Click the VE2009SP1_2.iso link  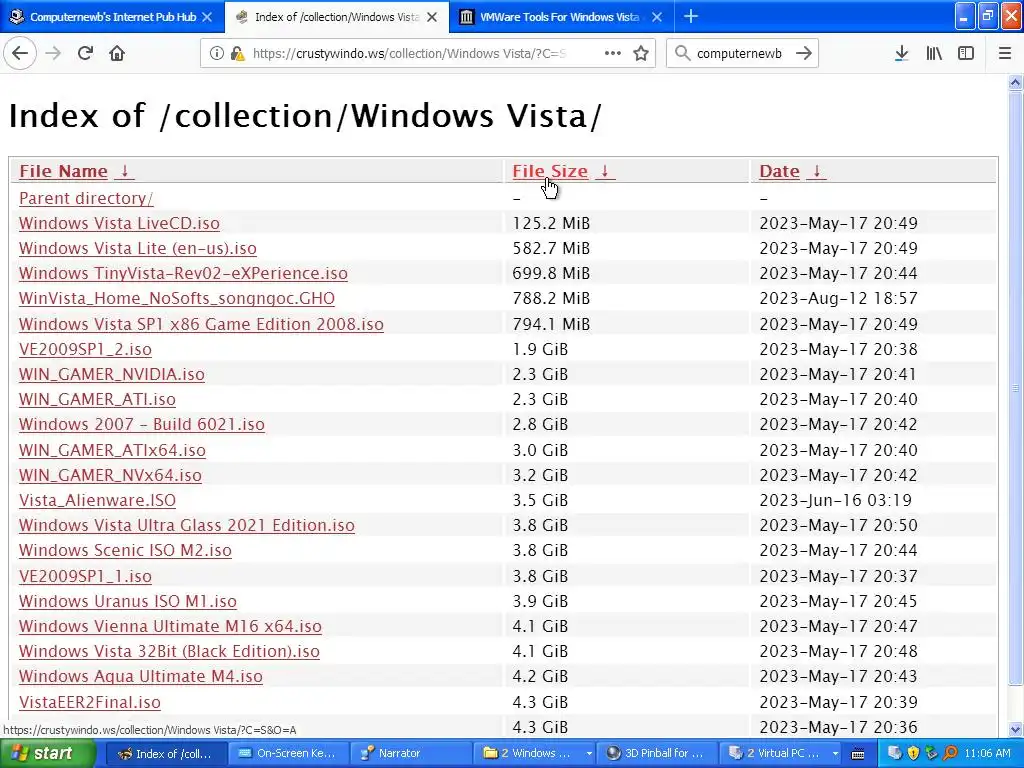86,349
